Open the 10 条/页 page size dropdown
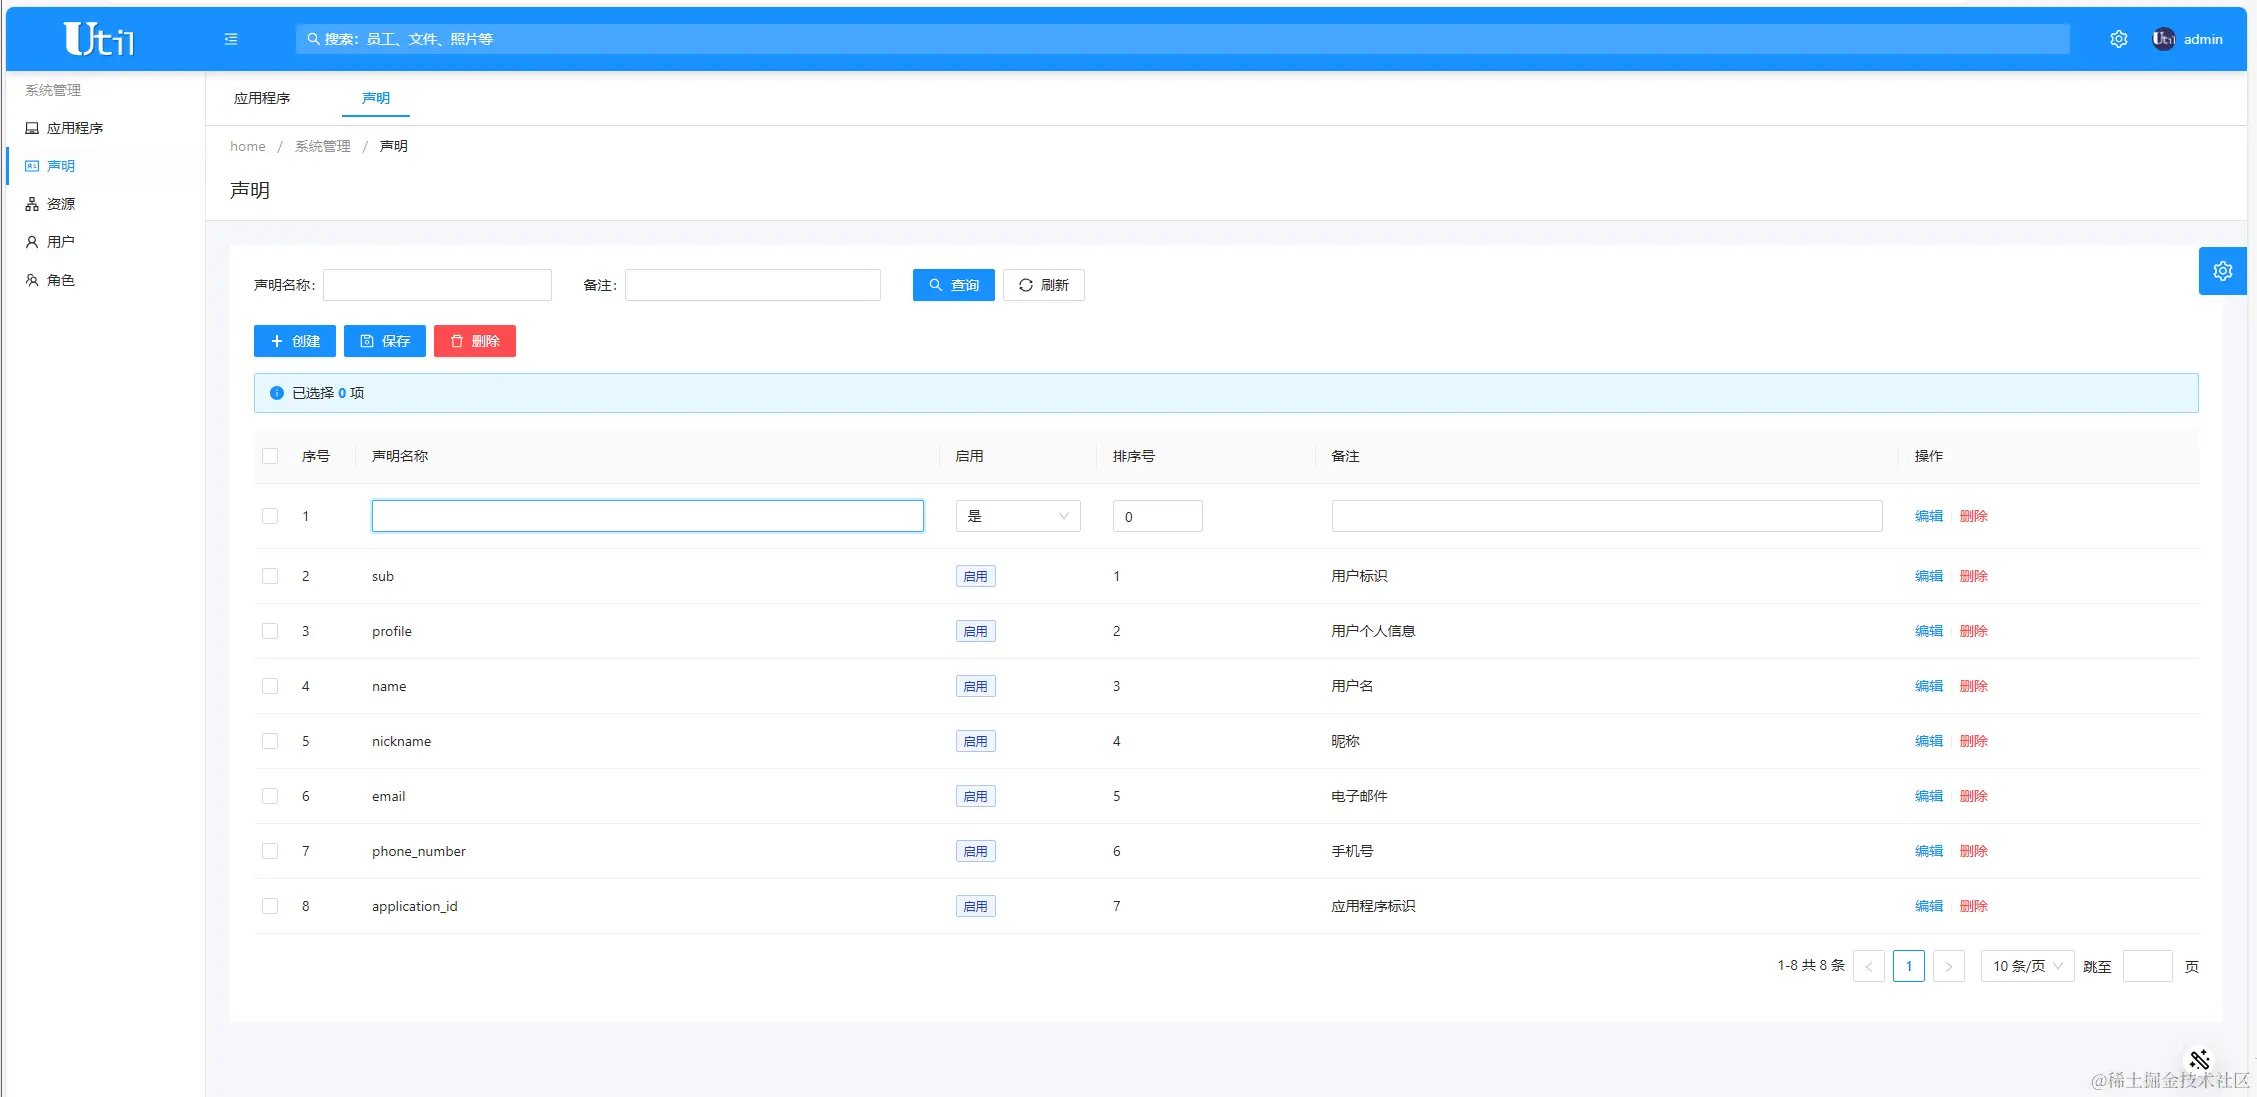 (x=2027, y=966)
